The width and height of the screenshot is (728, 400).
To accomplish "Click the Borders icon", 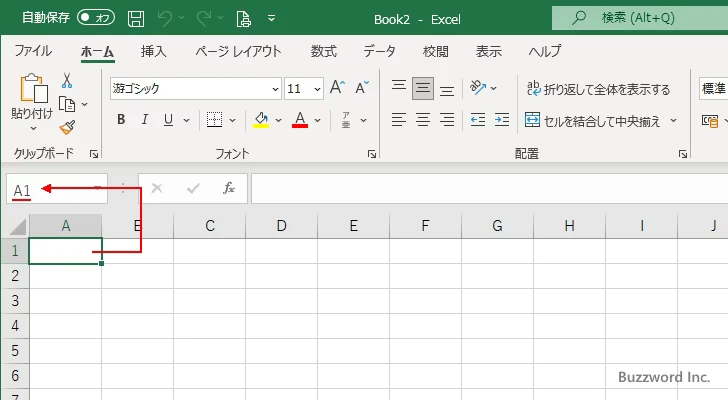I will (x=214, y=120).
